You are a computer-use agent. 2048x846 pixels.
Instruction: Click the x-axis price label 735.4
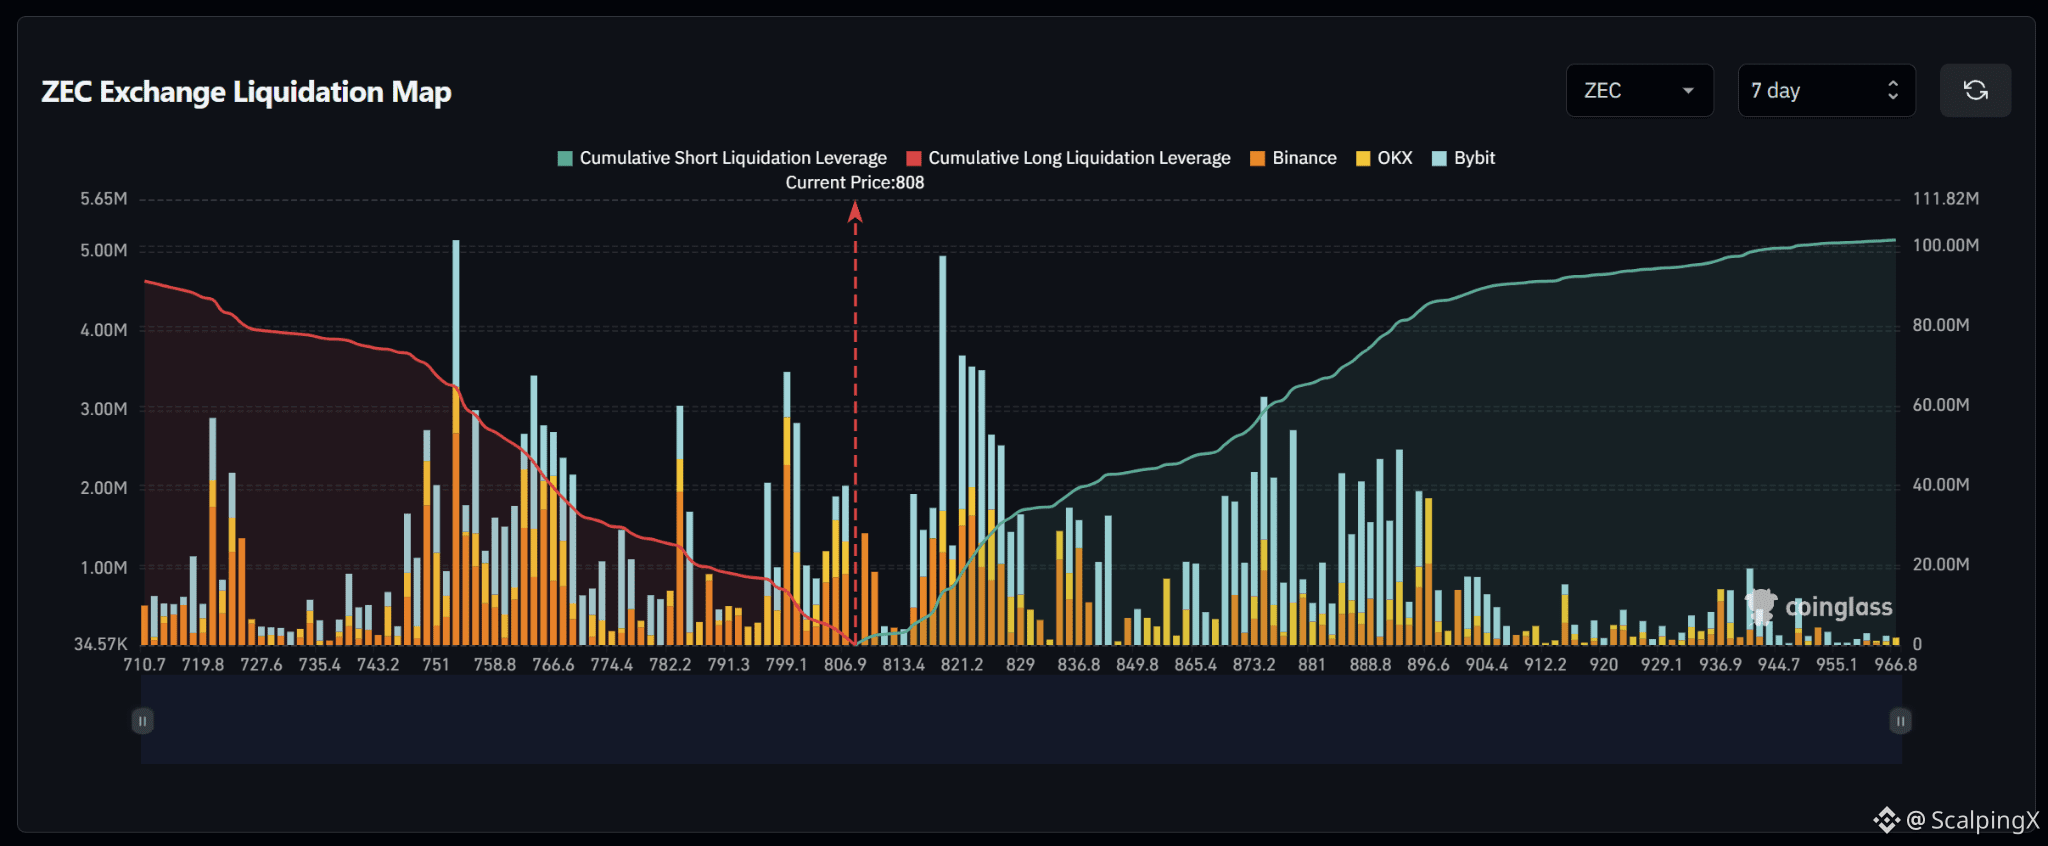320,665
